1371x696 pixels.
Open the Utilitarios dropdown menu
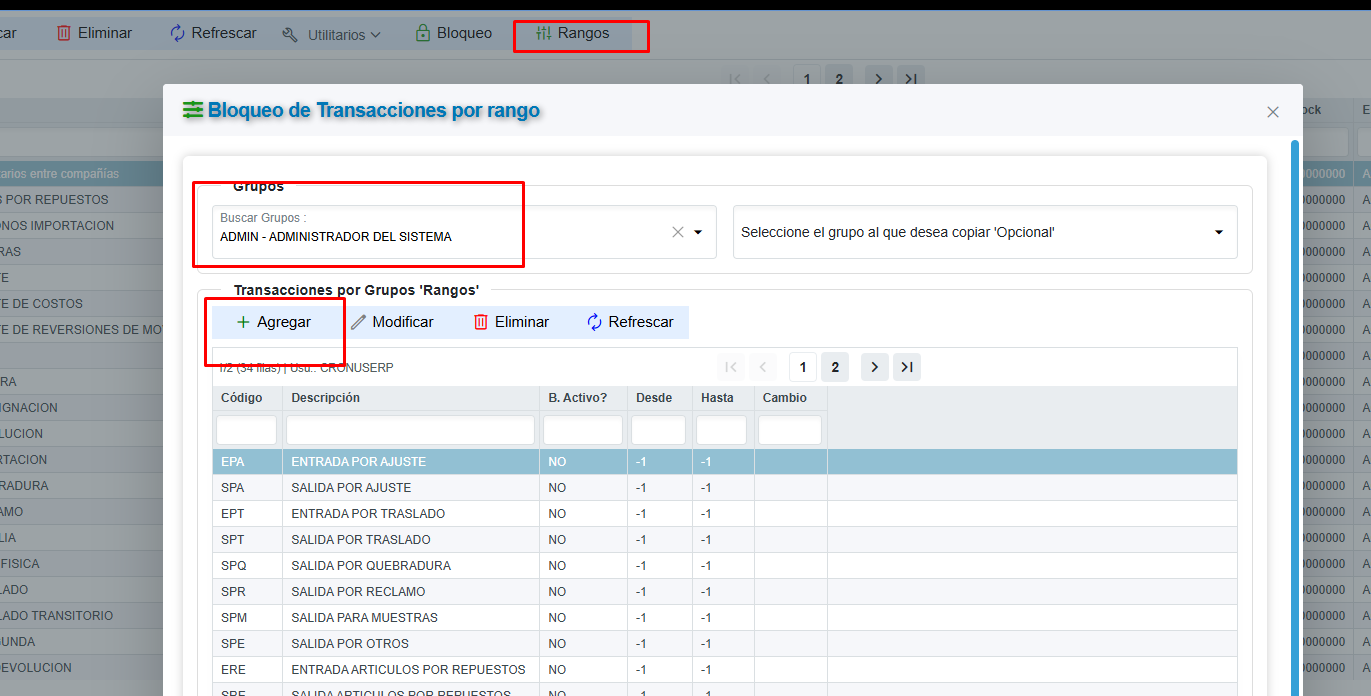(331, 34)
